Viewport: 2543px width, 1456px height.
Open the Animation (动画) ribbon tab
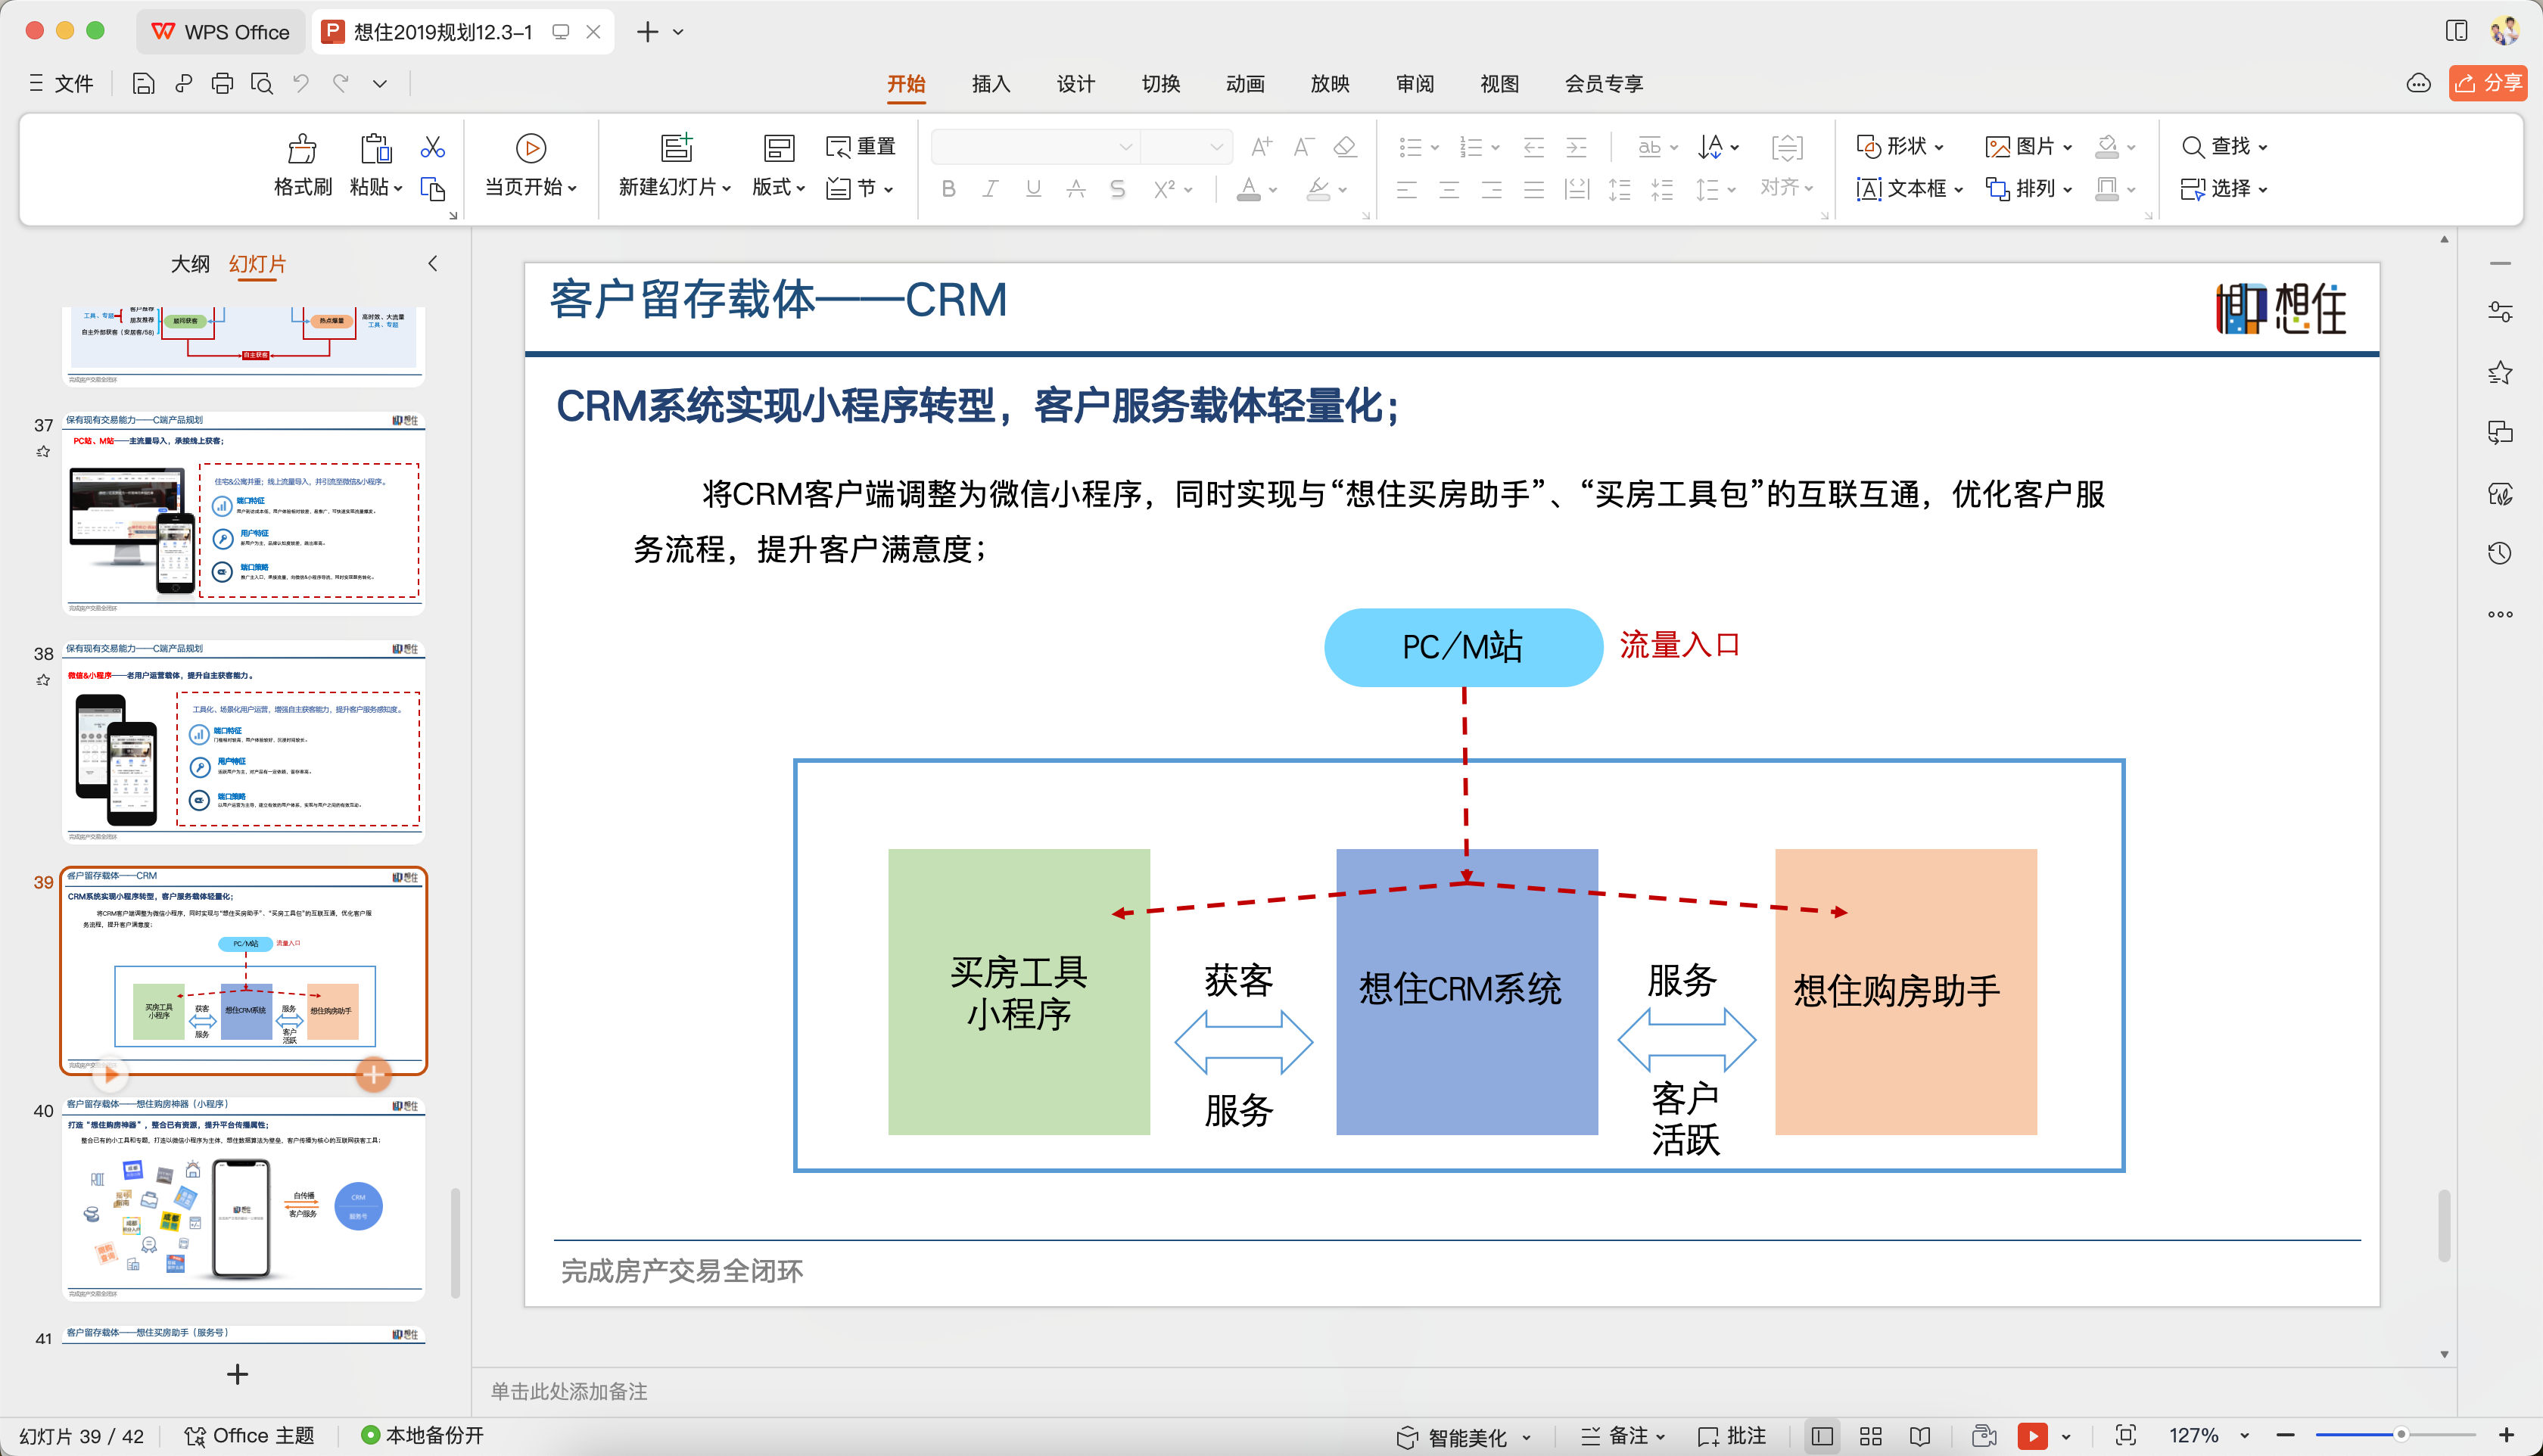point(1245,84)
